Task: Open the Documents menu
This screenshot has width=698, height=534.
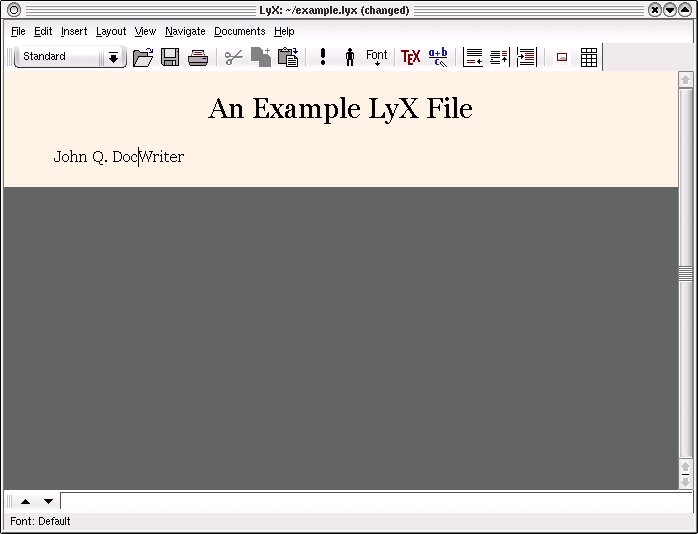Action: (240, 31)
